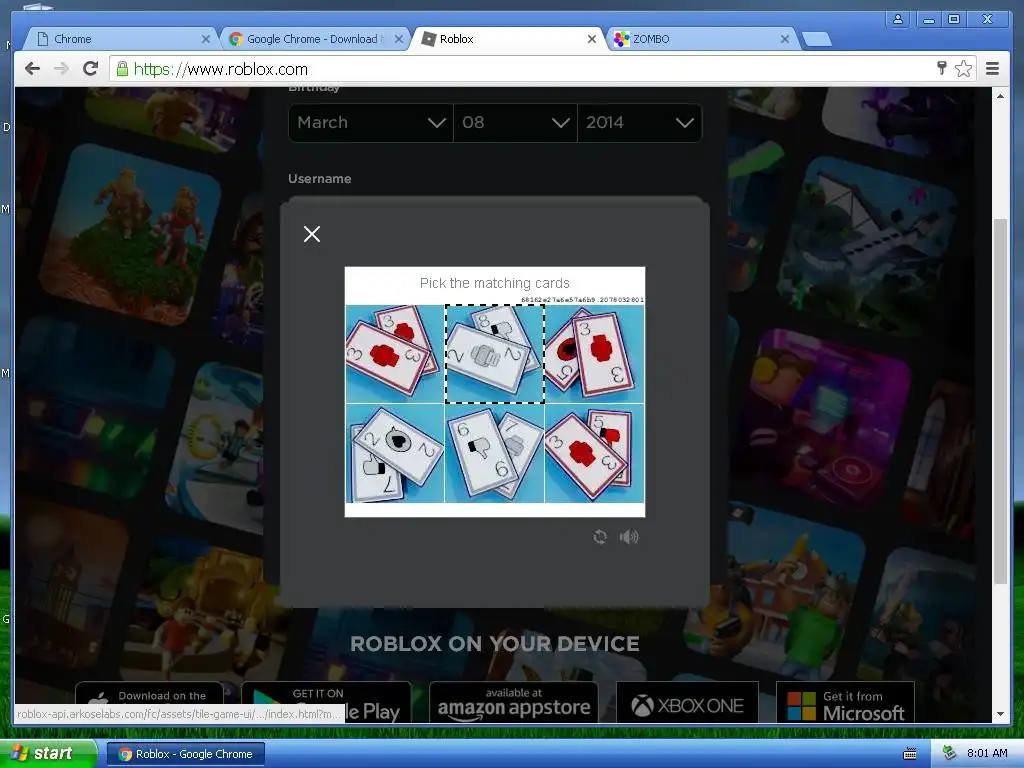This screenshot has height=768, width=1024.
Task: Pick the gray 6 and 7 cards tile
Action: coord(494,454)
